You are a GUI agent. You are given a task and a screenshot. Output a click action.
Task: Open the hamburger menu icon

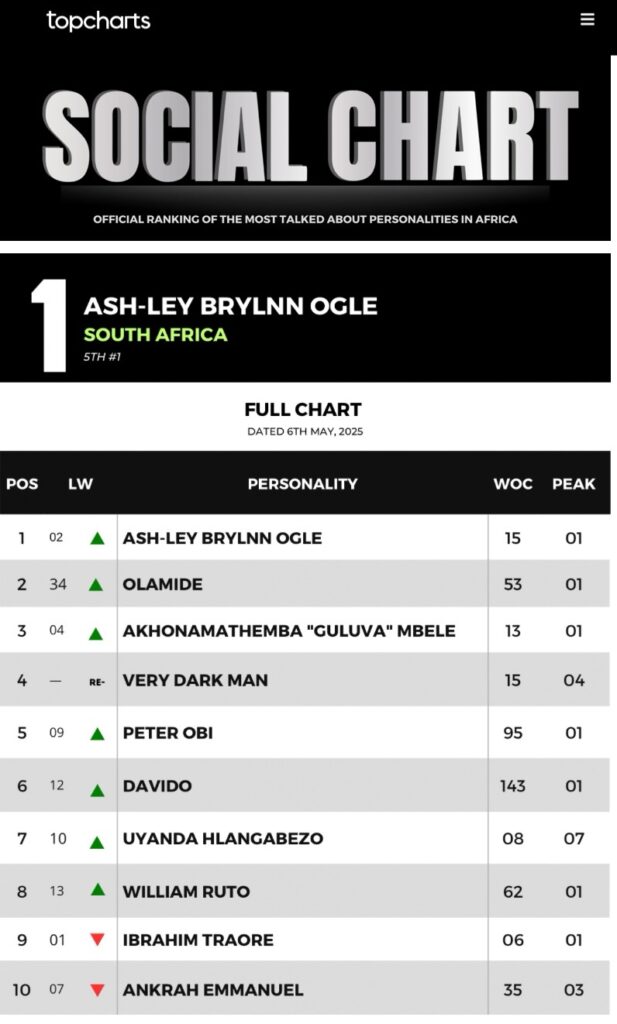point(587,20)
